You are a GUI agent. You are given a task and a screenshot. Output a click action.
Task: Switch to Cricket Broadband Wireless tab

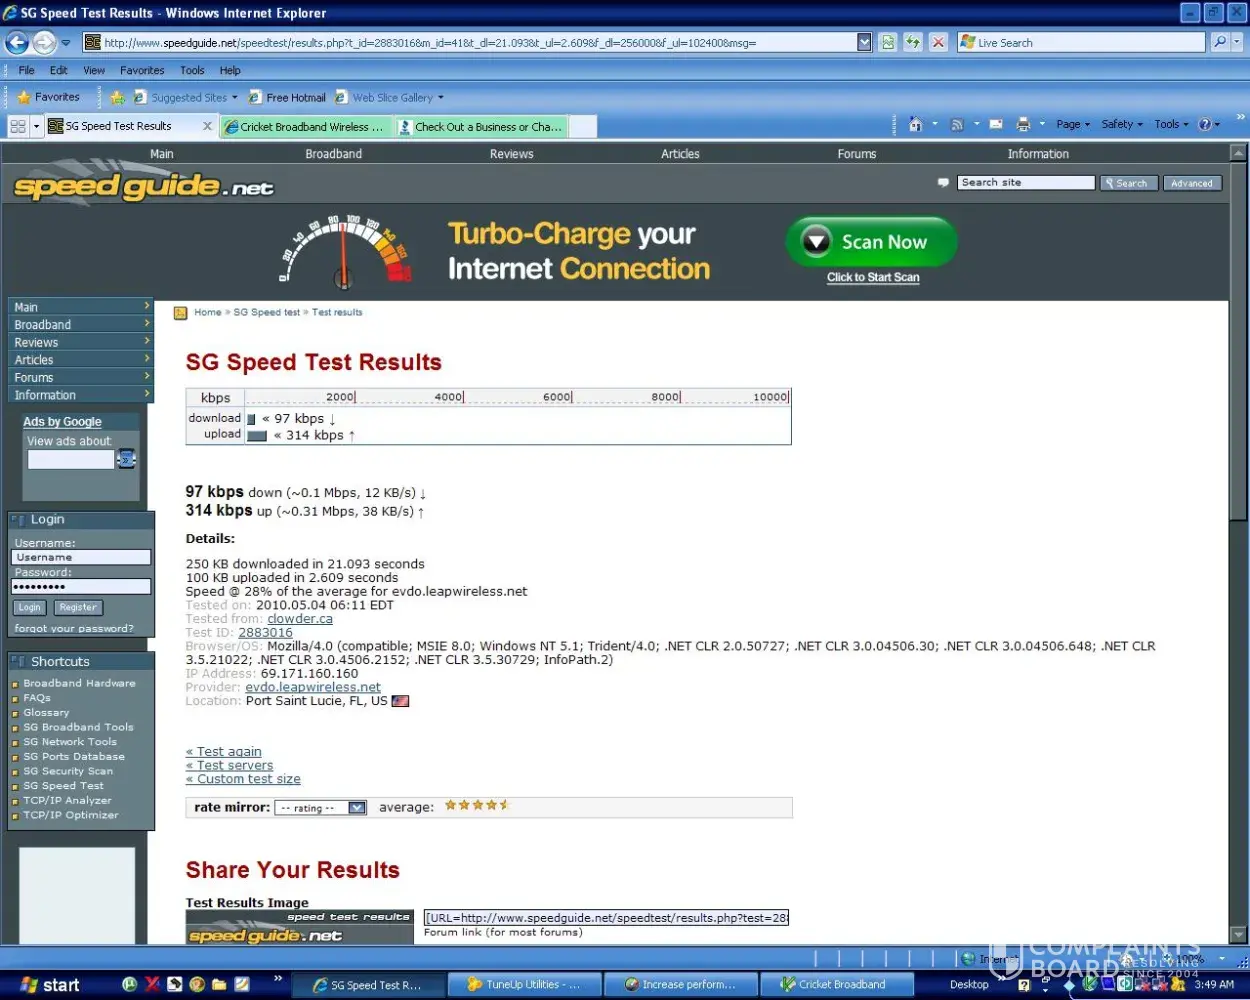click(307, 127)
